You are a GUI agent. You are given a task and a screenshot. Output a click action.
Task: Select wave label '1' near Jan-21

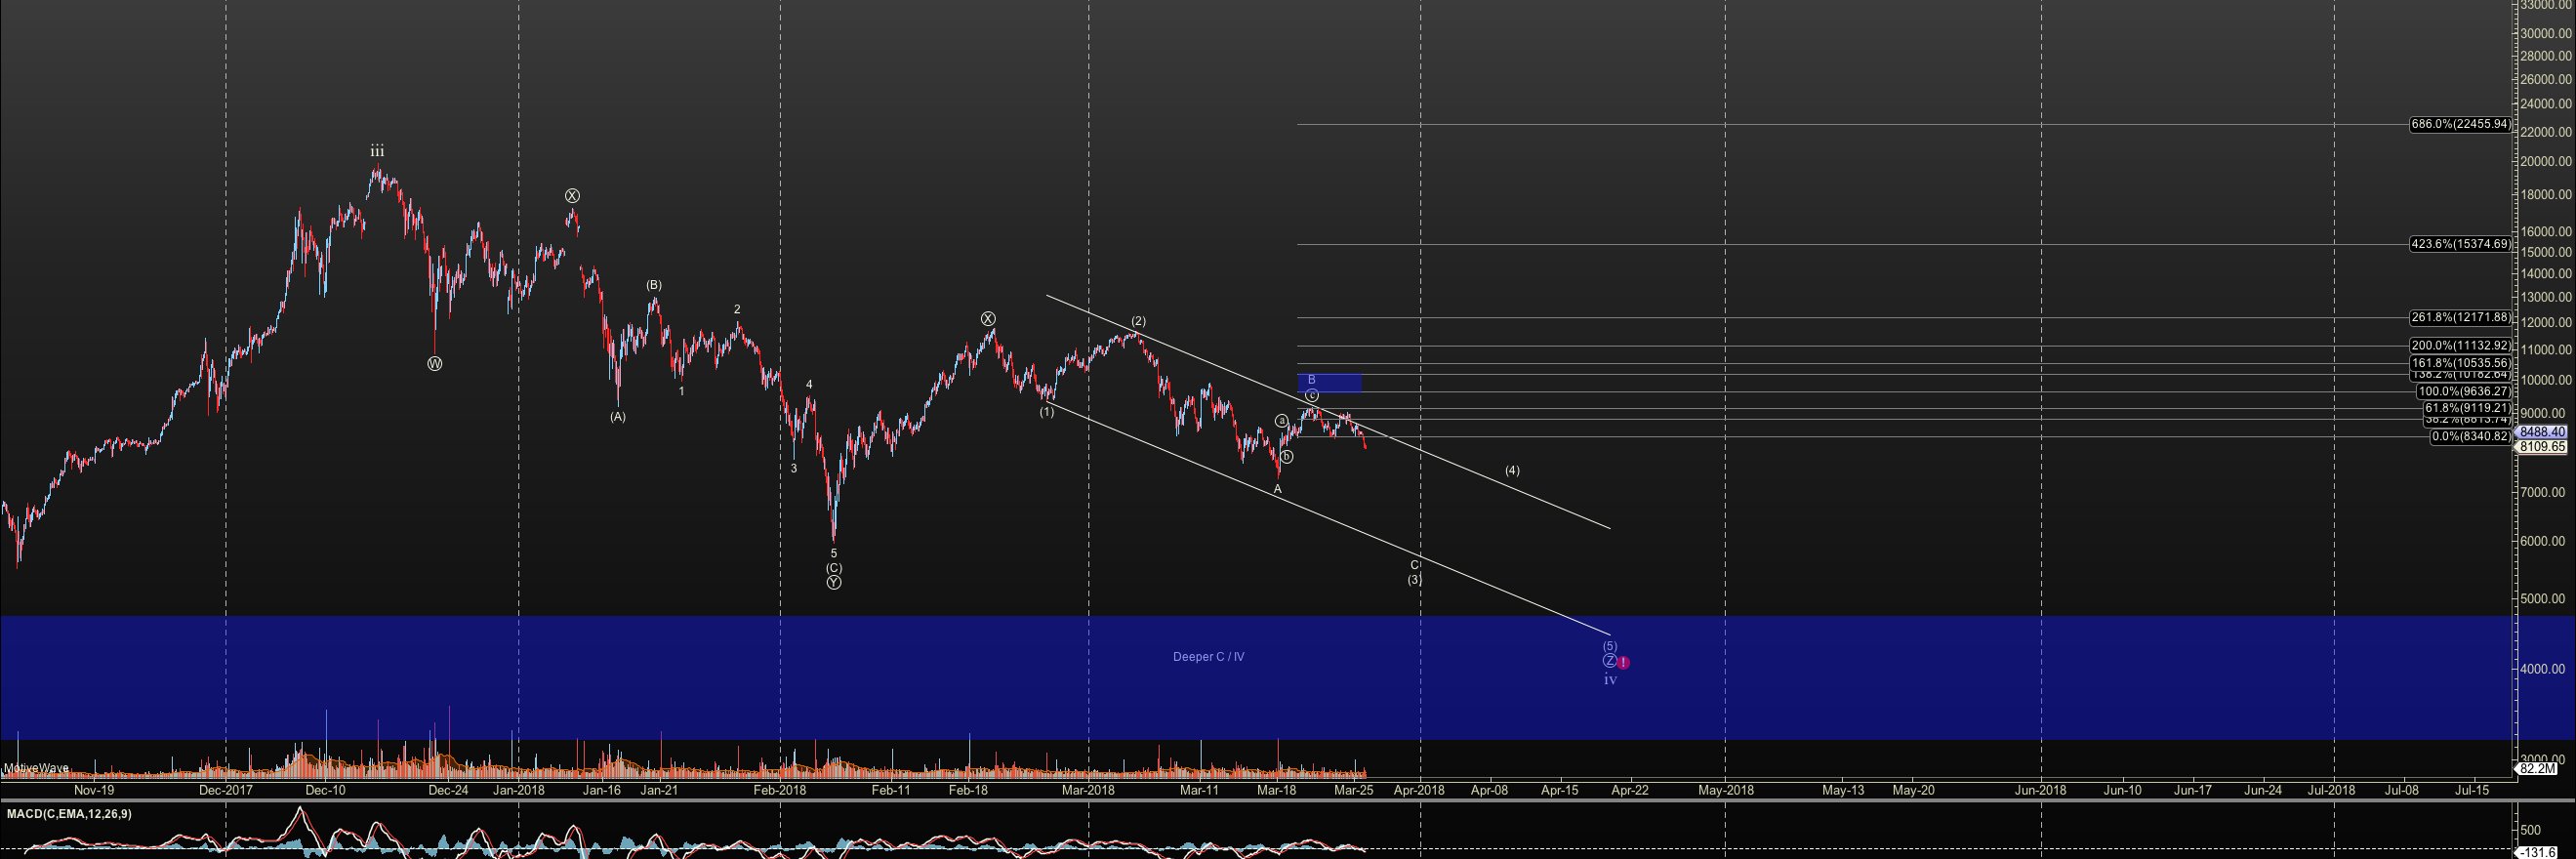[681, 391]
